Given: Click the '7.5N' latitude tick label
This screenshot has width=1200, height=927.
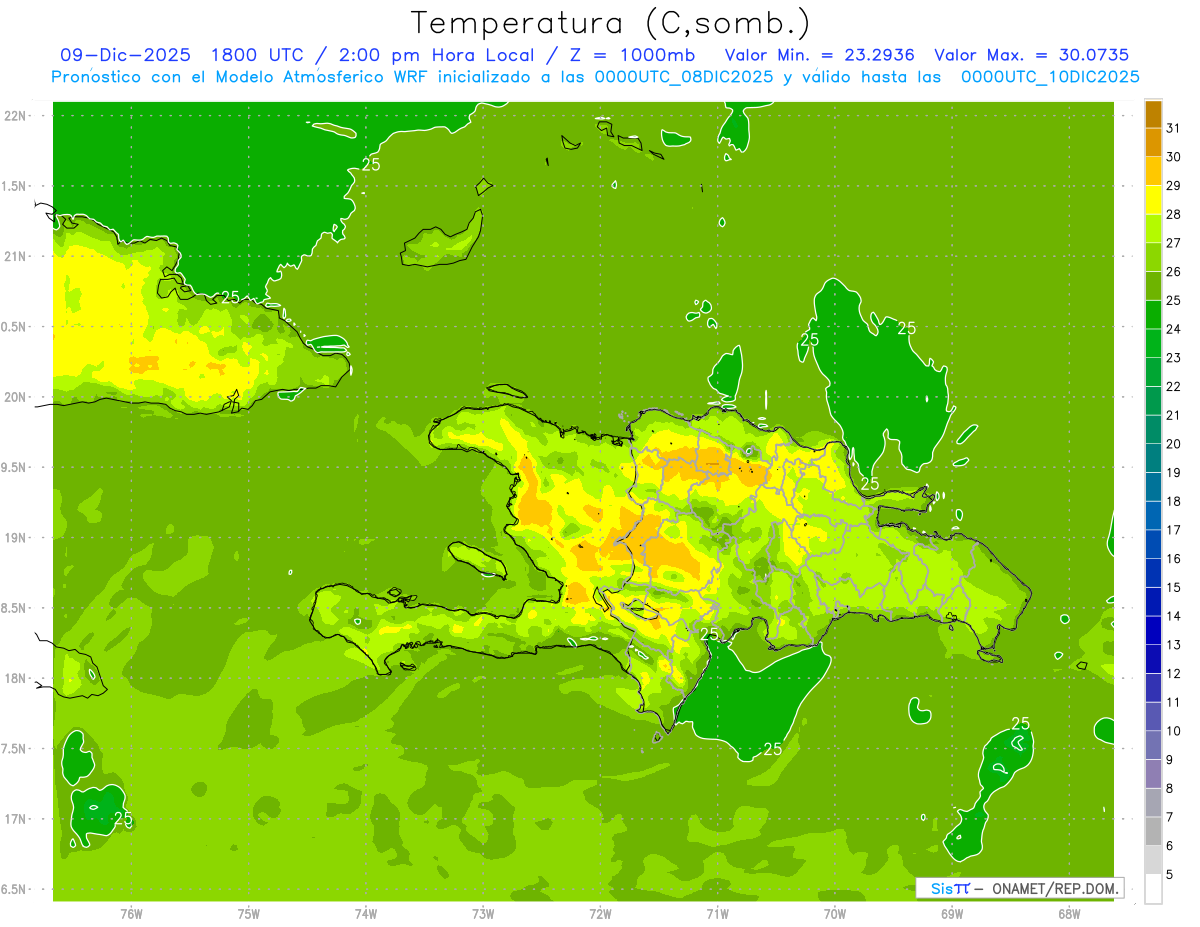Looking at the screenshot, I should (15, 749).
